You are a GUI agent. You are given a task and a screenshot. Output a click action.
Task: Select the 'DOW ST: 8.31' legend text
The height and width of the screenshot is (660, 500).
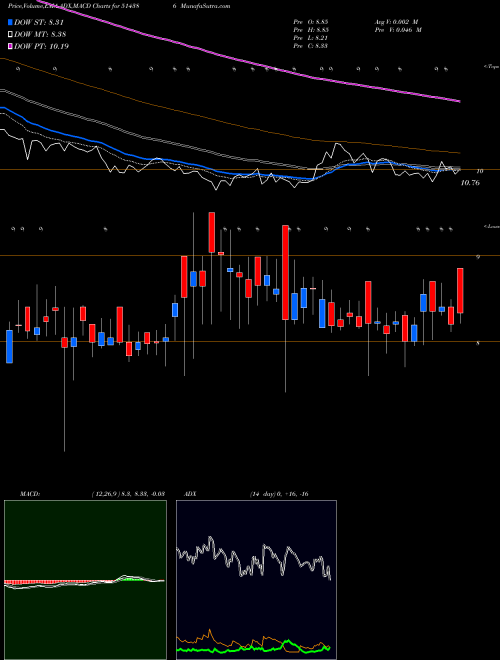point(39,22)
